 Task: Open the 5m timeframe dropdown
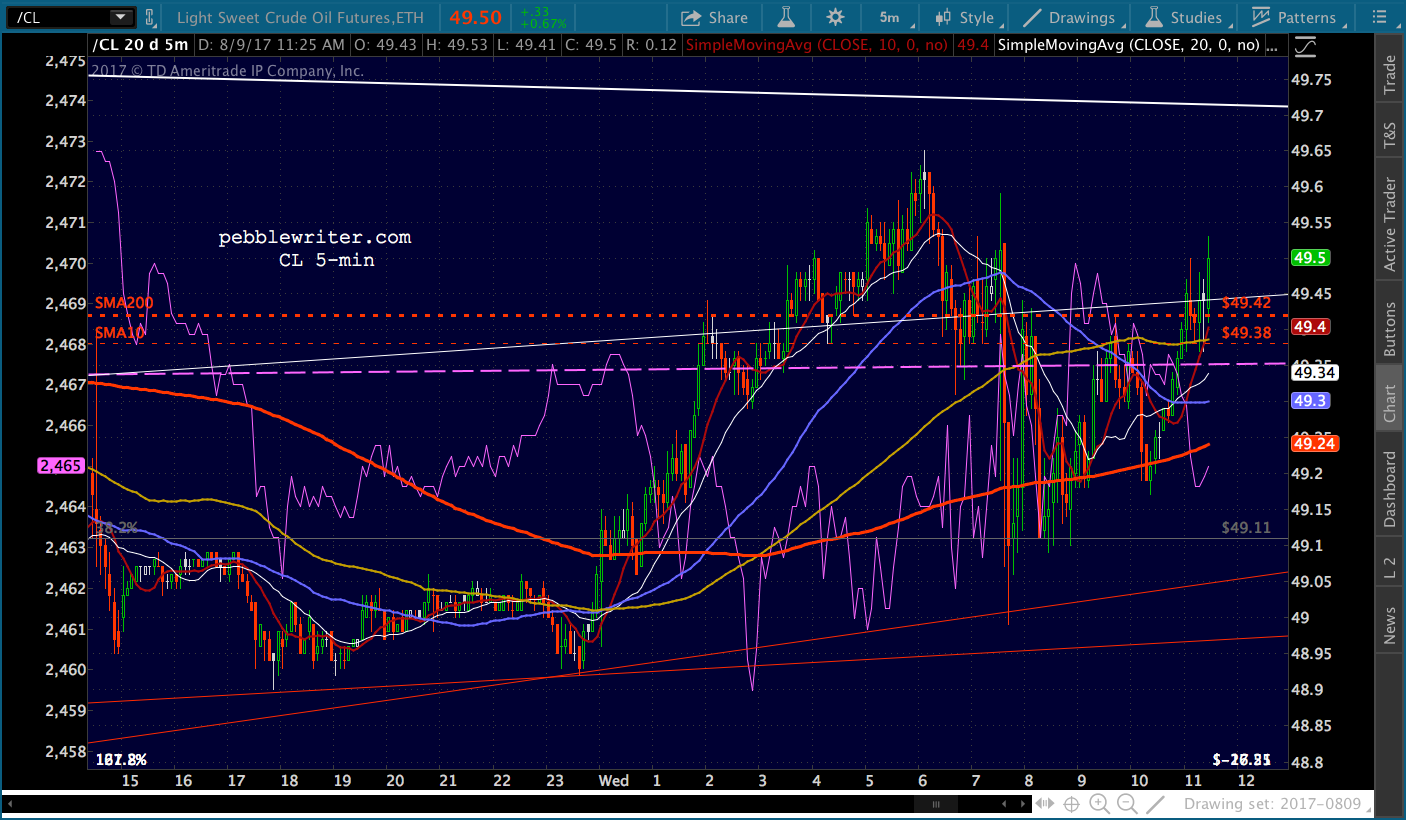(888, 17)
